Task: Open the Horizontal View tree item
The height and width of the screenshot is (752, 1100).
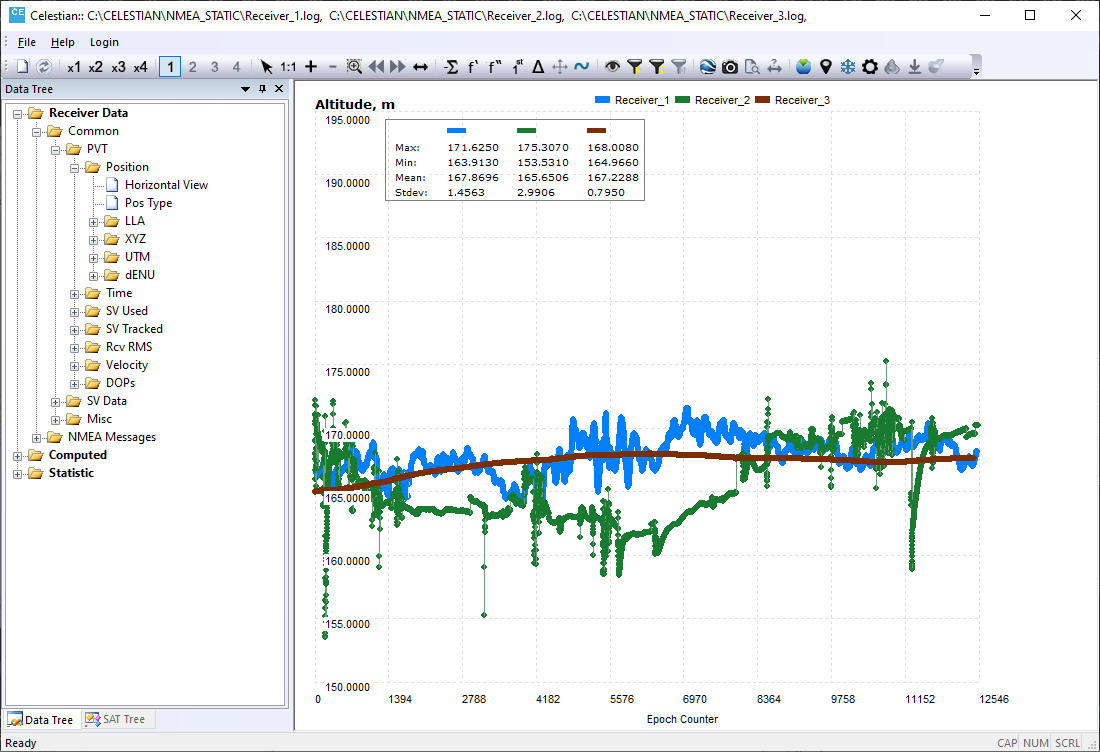Action: (x=166, y=185)
